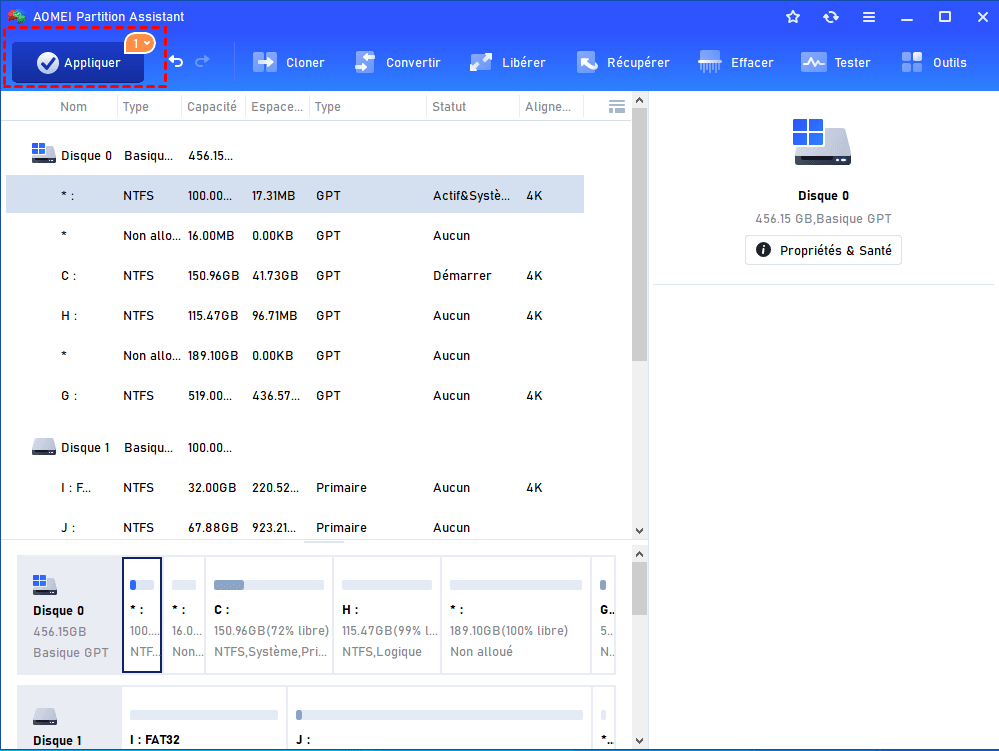Open the Récupérer tool

point(623,62)
